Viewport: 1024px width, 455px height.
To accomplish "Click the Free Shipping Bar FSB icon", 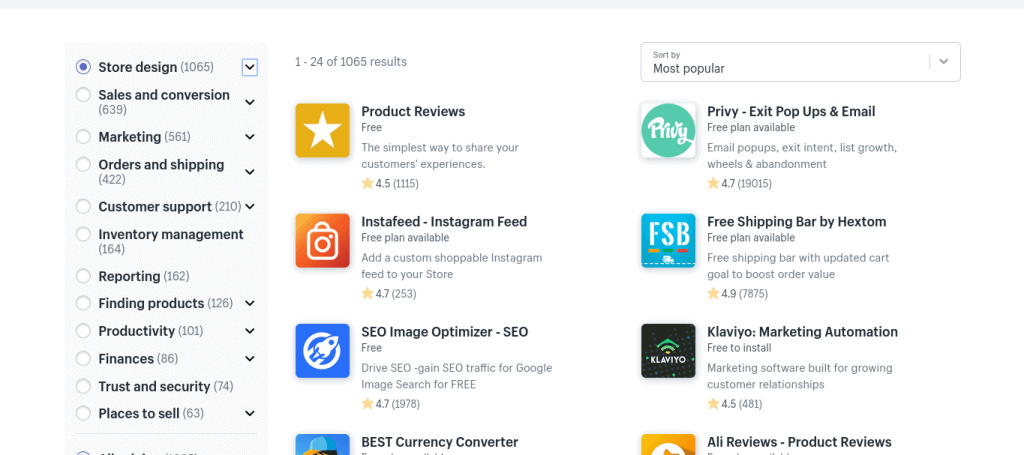I will tap(668, 240).
